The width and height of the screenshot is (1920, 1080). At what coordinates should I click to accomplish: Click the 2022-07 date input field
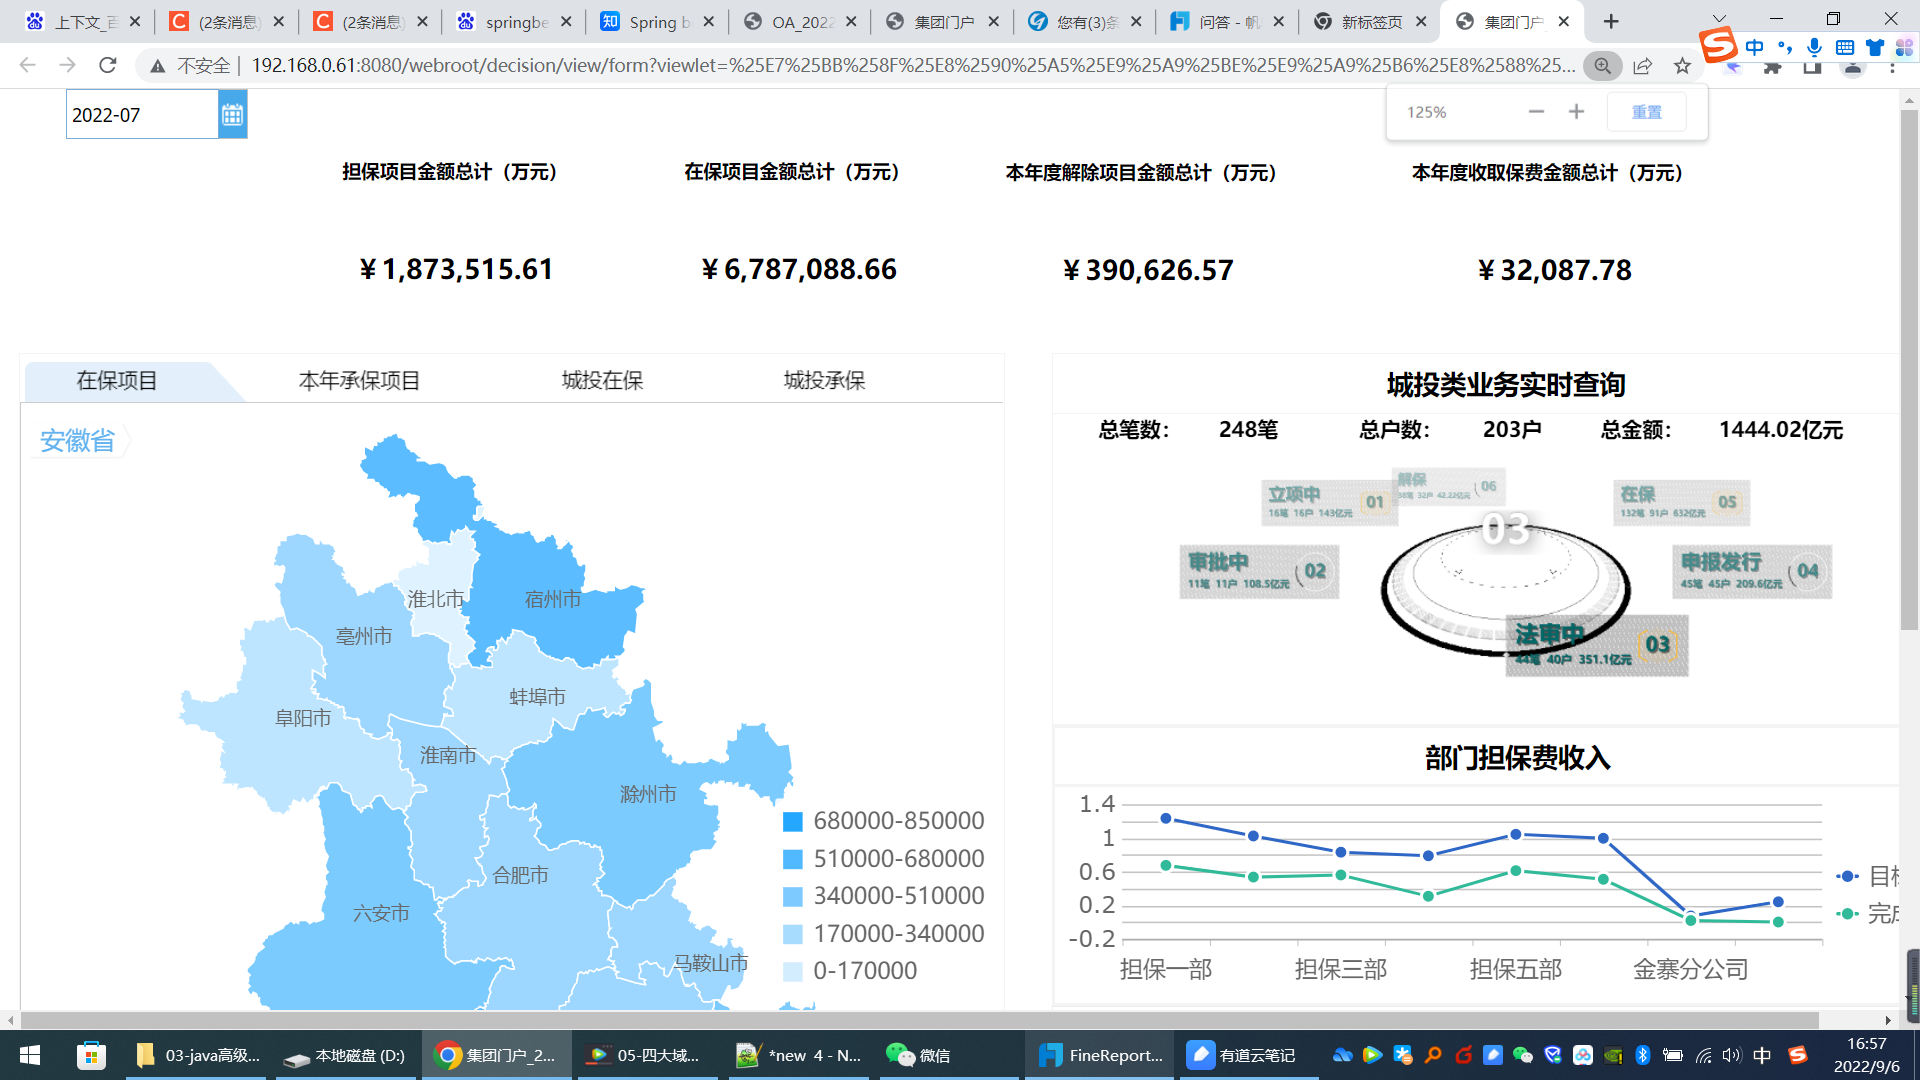pos(142,115)
